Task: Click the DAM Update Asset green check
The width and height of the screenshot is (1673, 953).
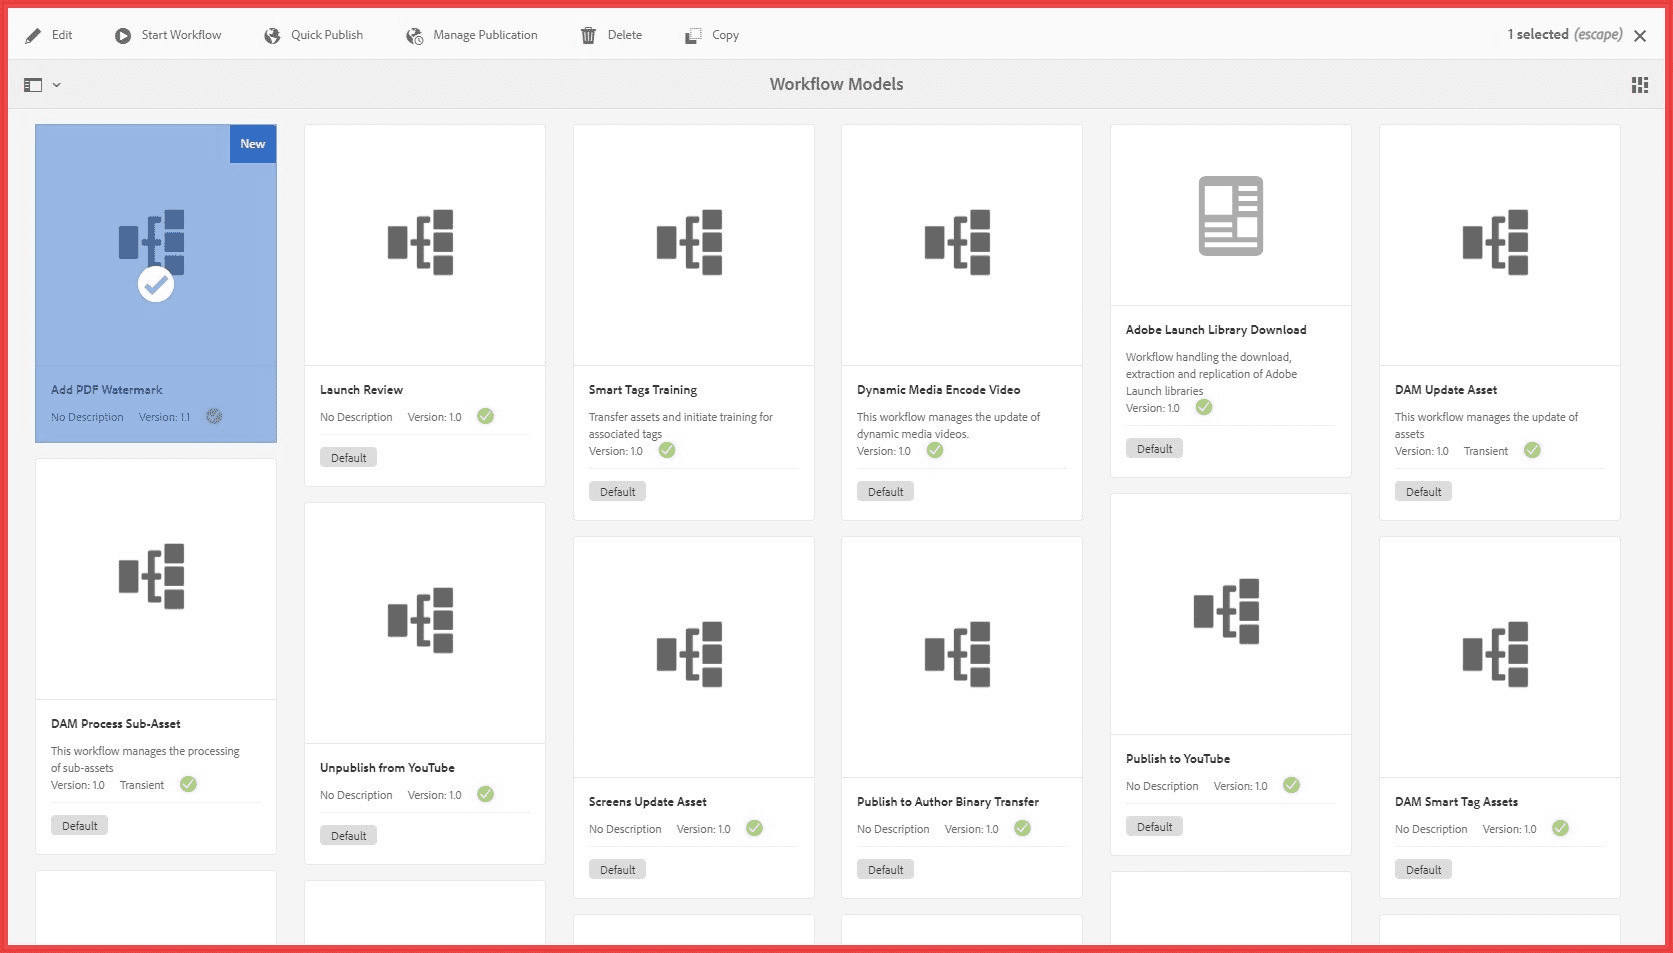Action: (x=1532, y=450)
